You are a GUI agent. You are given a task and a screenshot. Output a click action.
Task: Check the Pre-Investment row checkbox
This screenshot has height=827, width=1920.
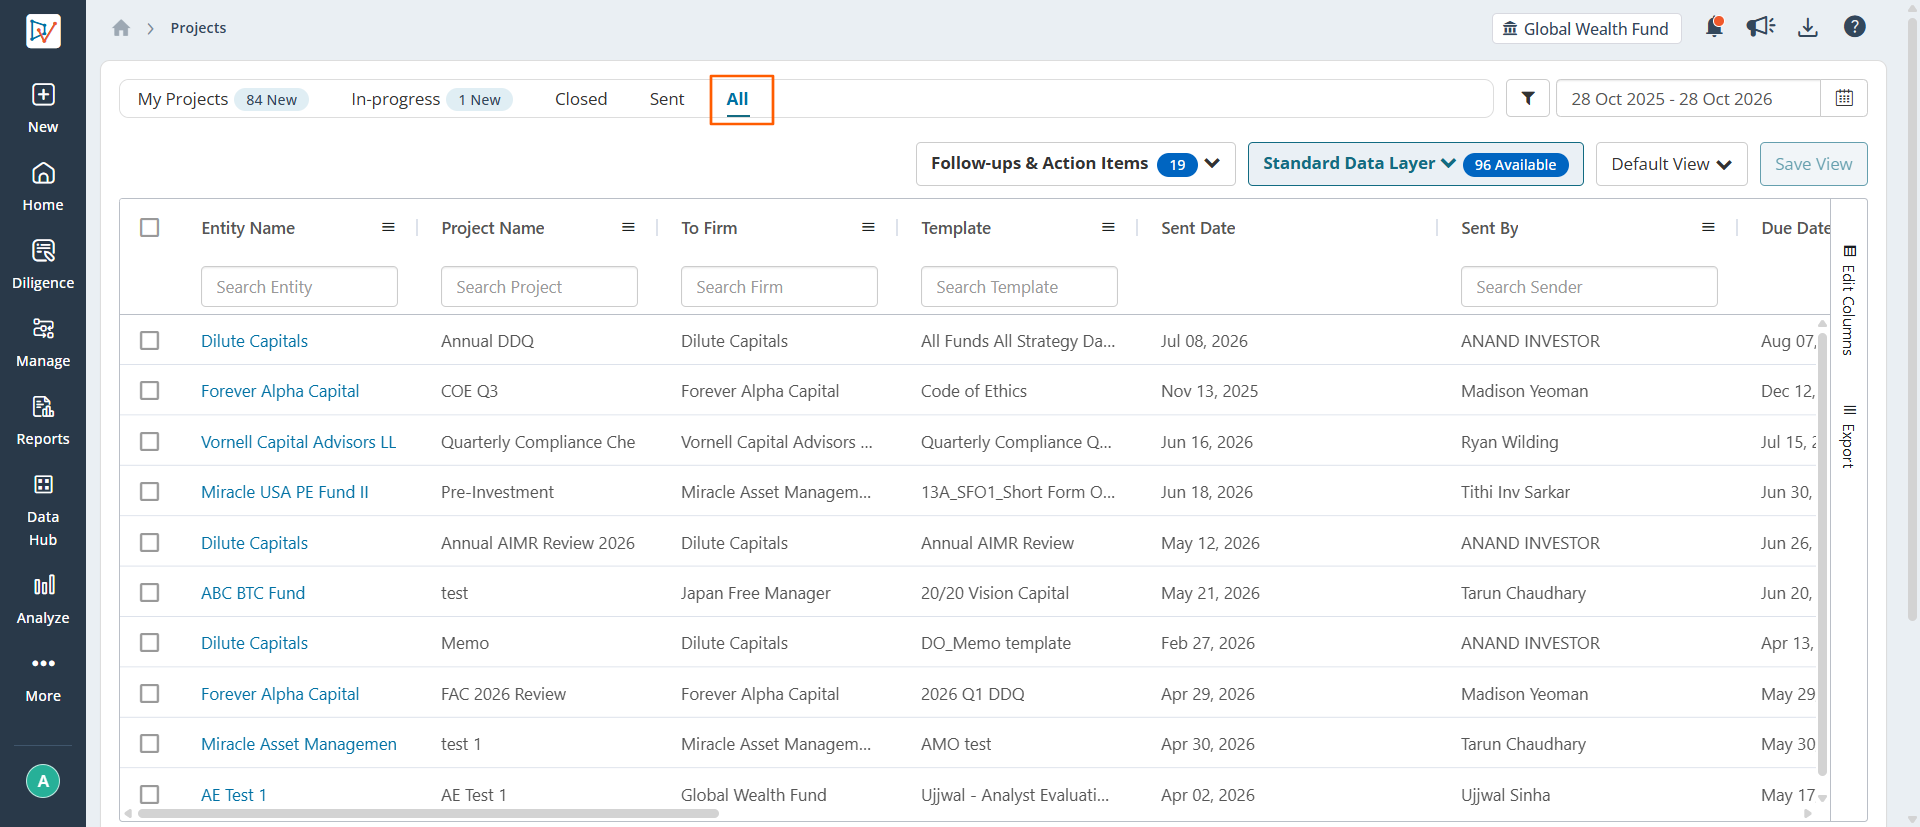[x=150, y=492]
